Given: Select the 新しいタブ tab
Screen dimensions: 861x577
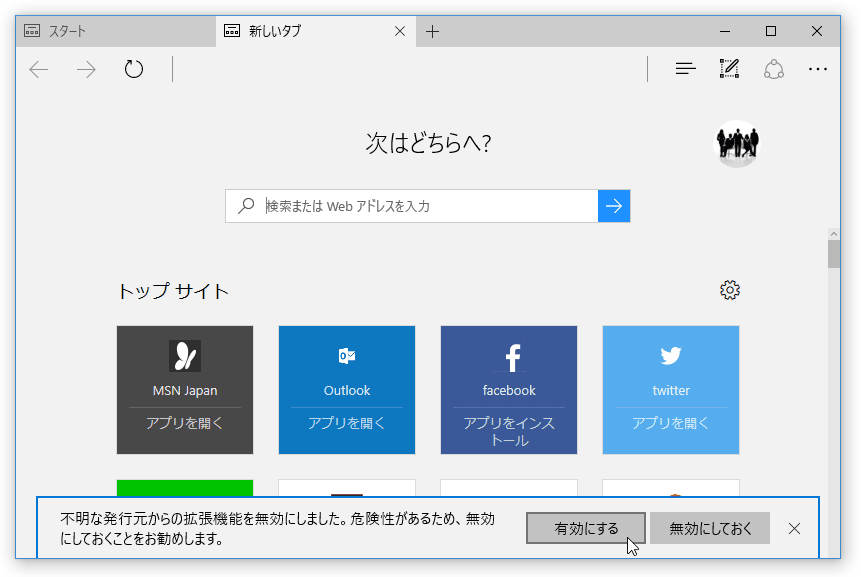Looking at the screenshot, I should tap(316, 31).
